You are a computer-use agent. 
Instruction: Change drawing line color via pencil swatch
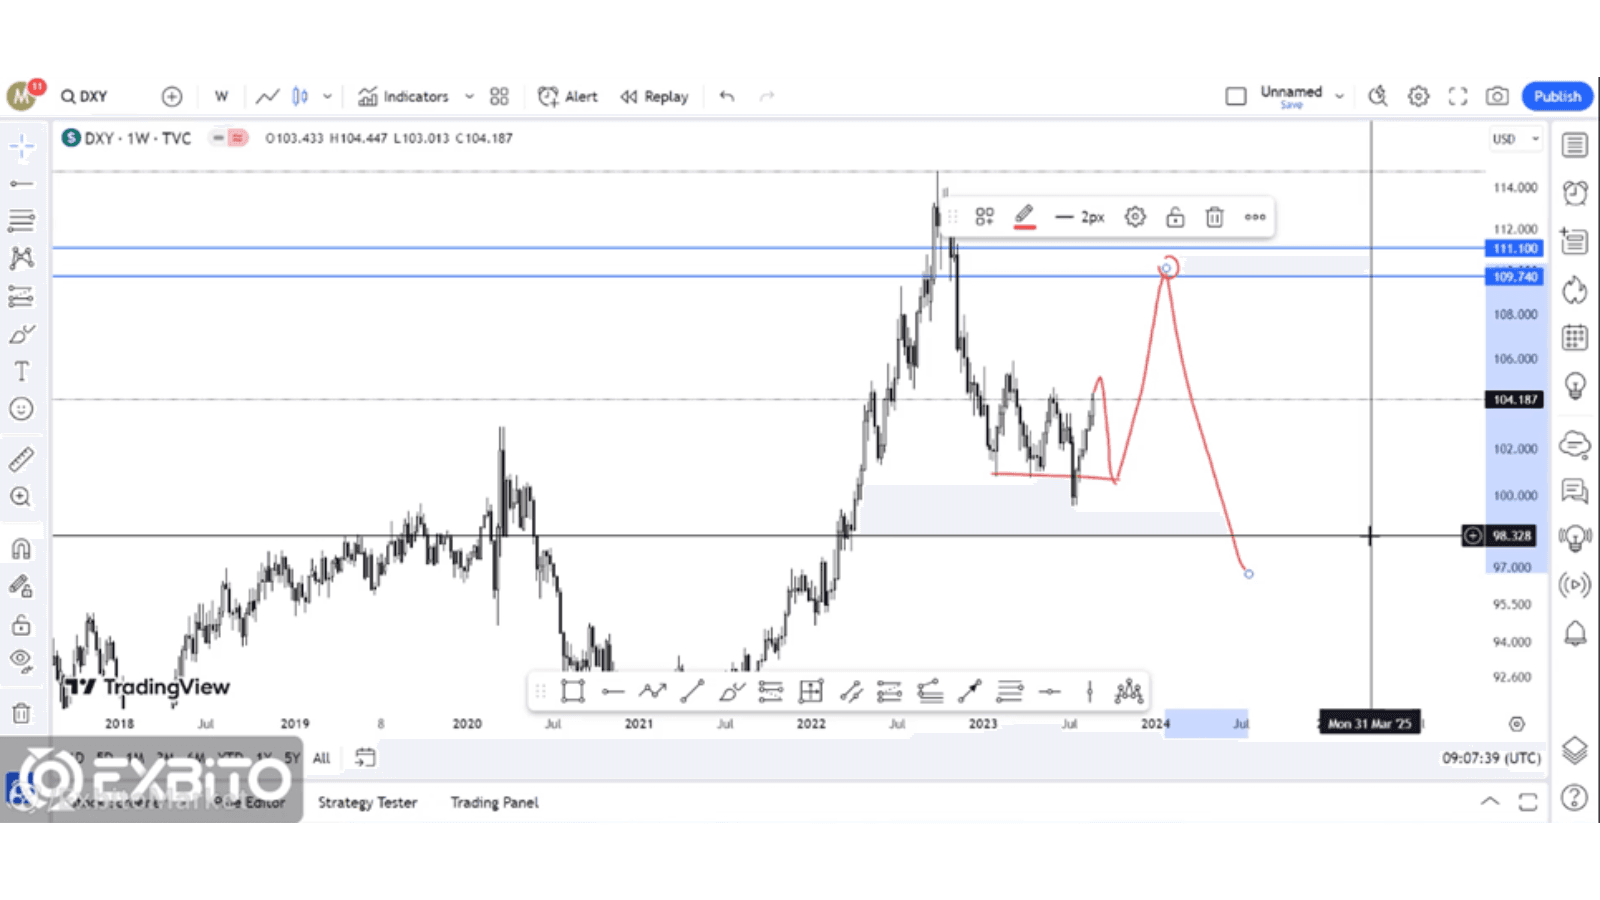(x=1024, y=217)
